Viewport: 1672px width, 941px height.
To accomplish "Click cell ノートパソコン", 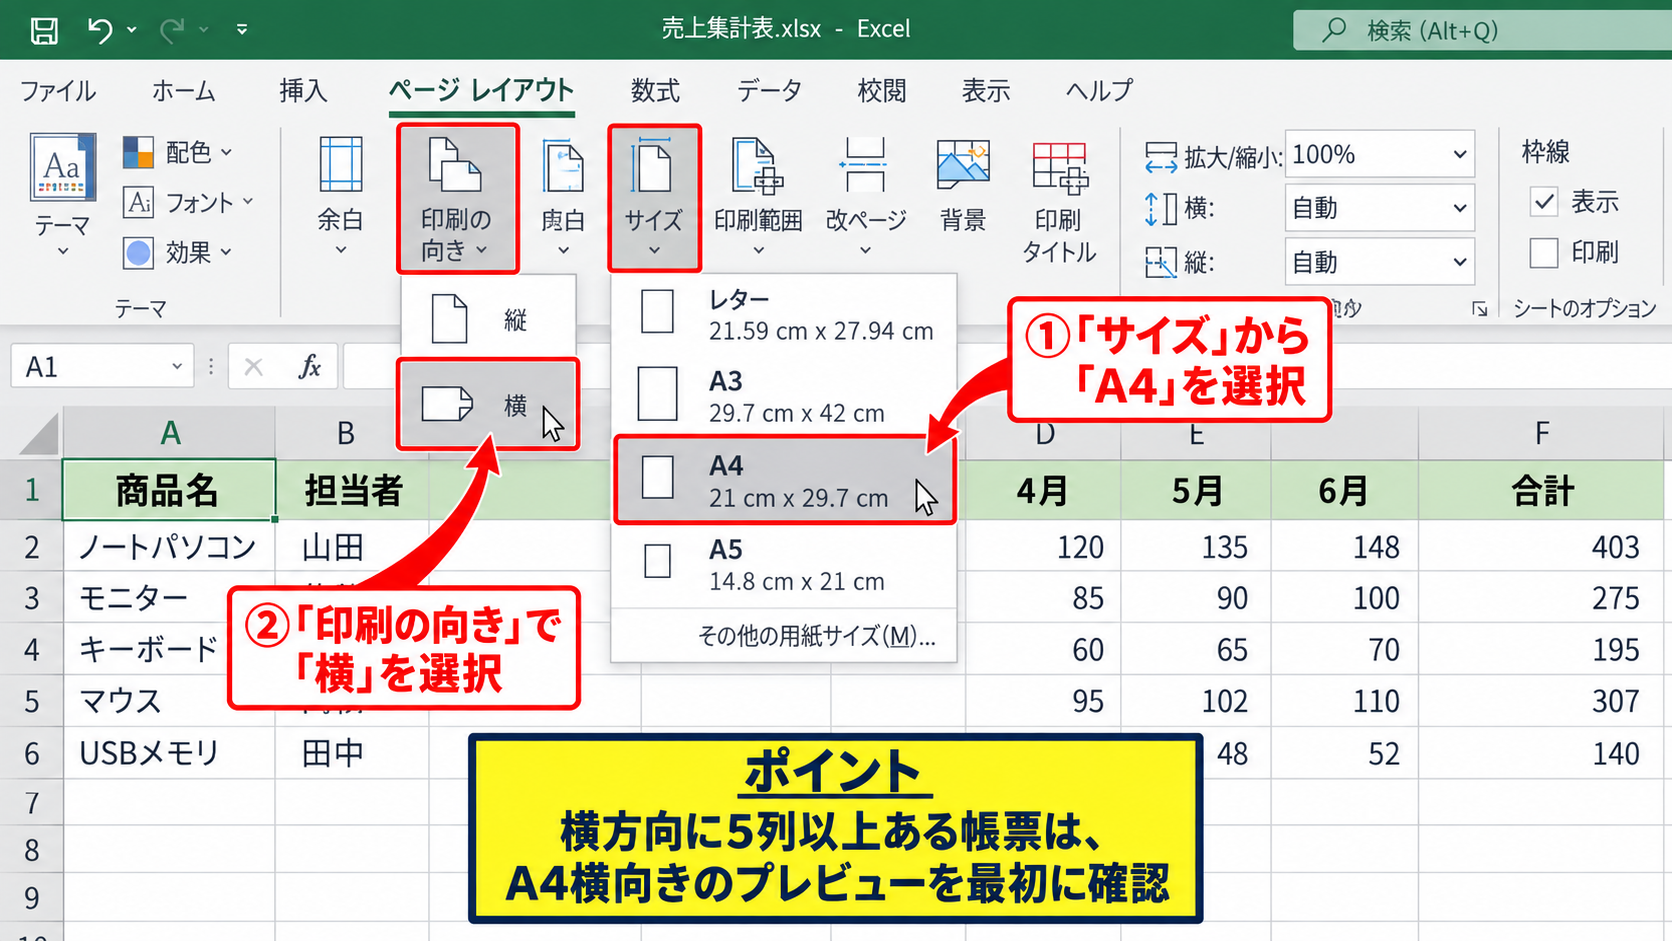I will (169, 547).
